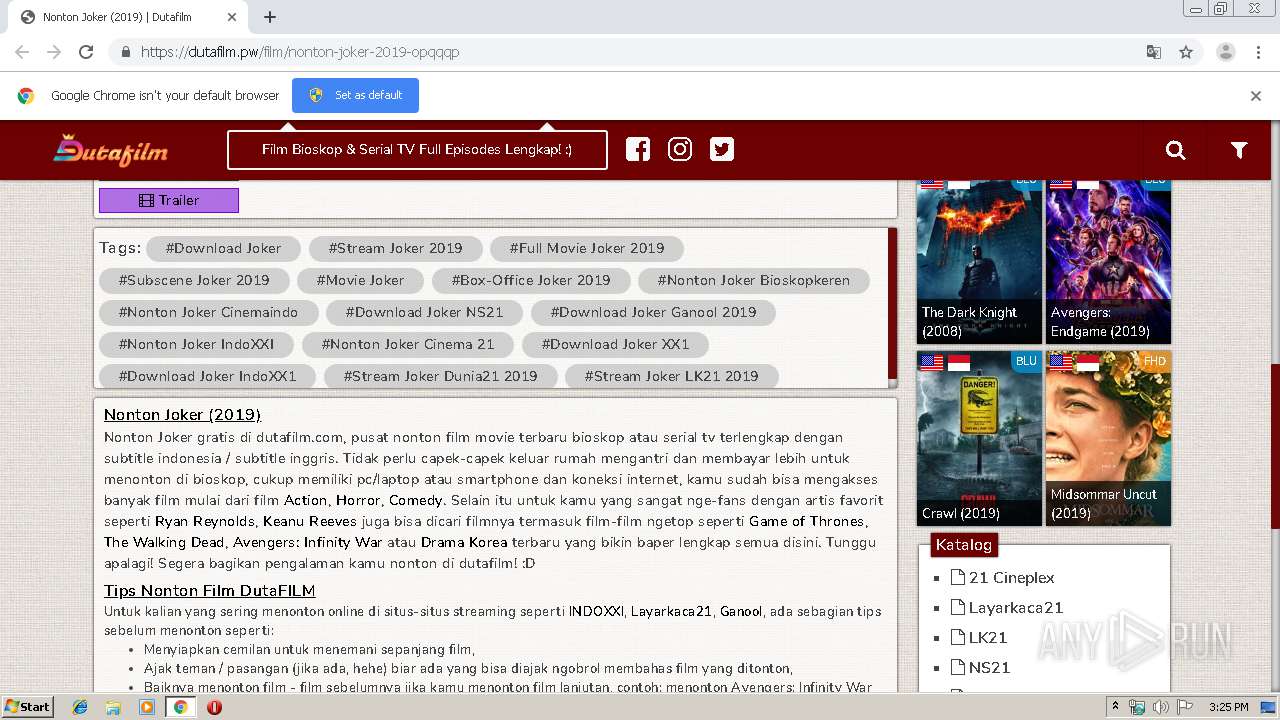Click the Nonton Joker (2019) heading
The image size is (1280, 720).
coord(182,414)
